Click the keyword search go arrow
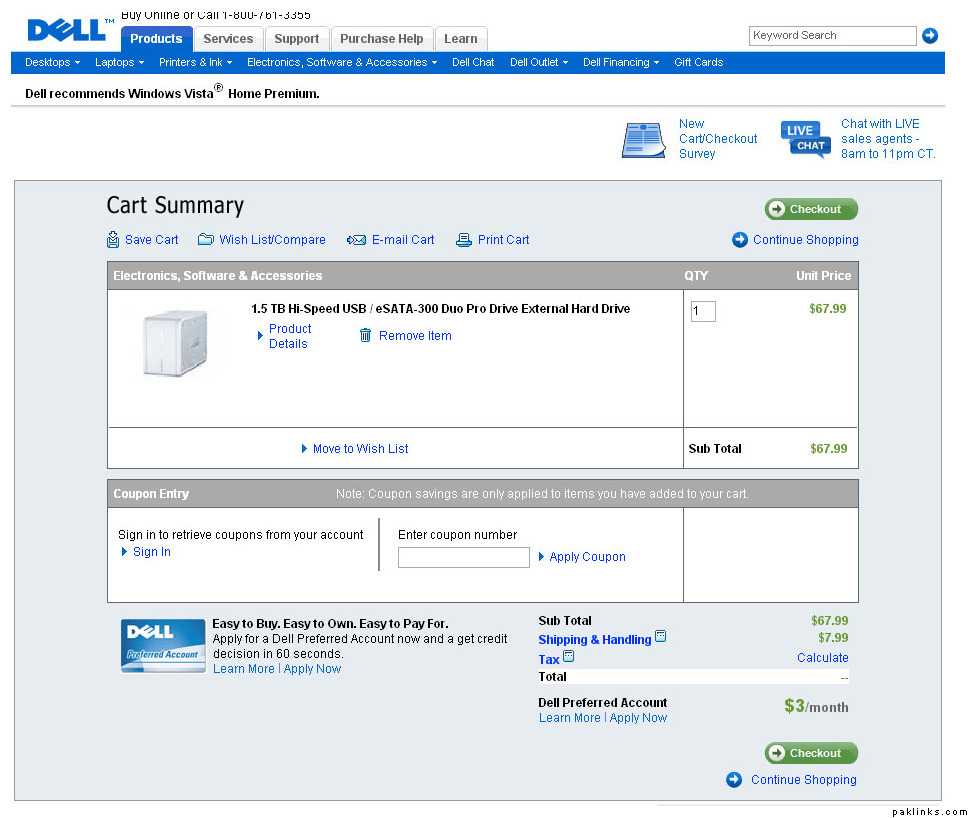 point(930,36)
